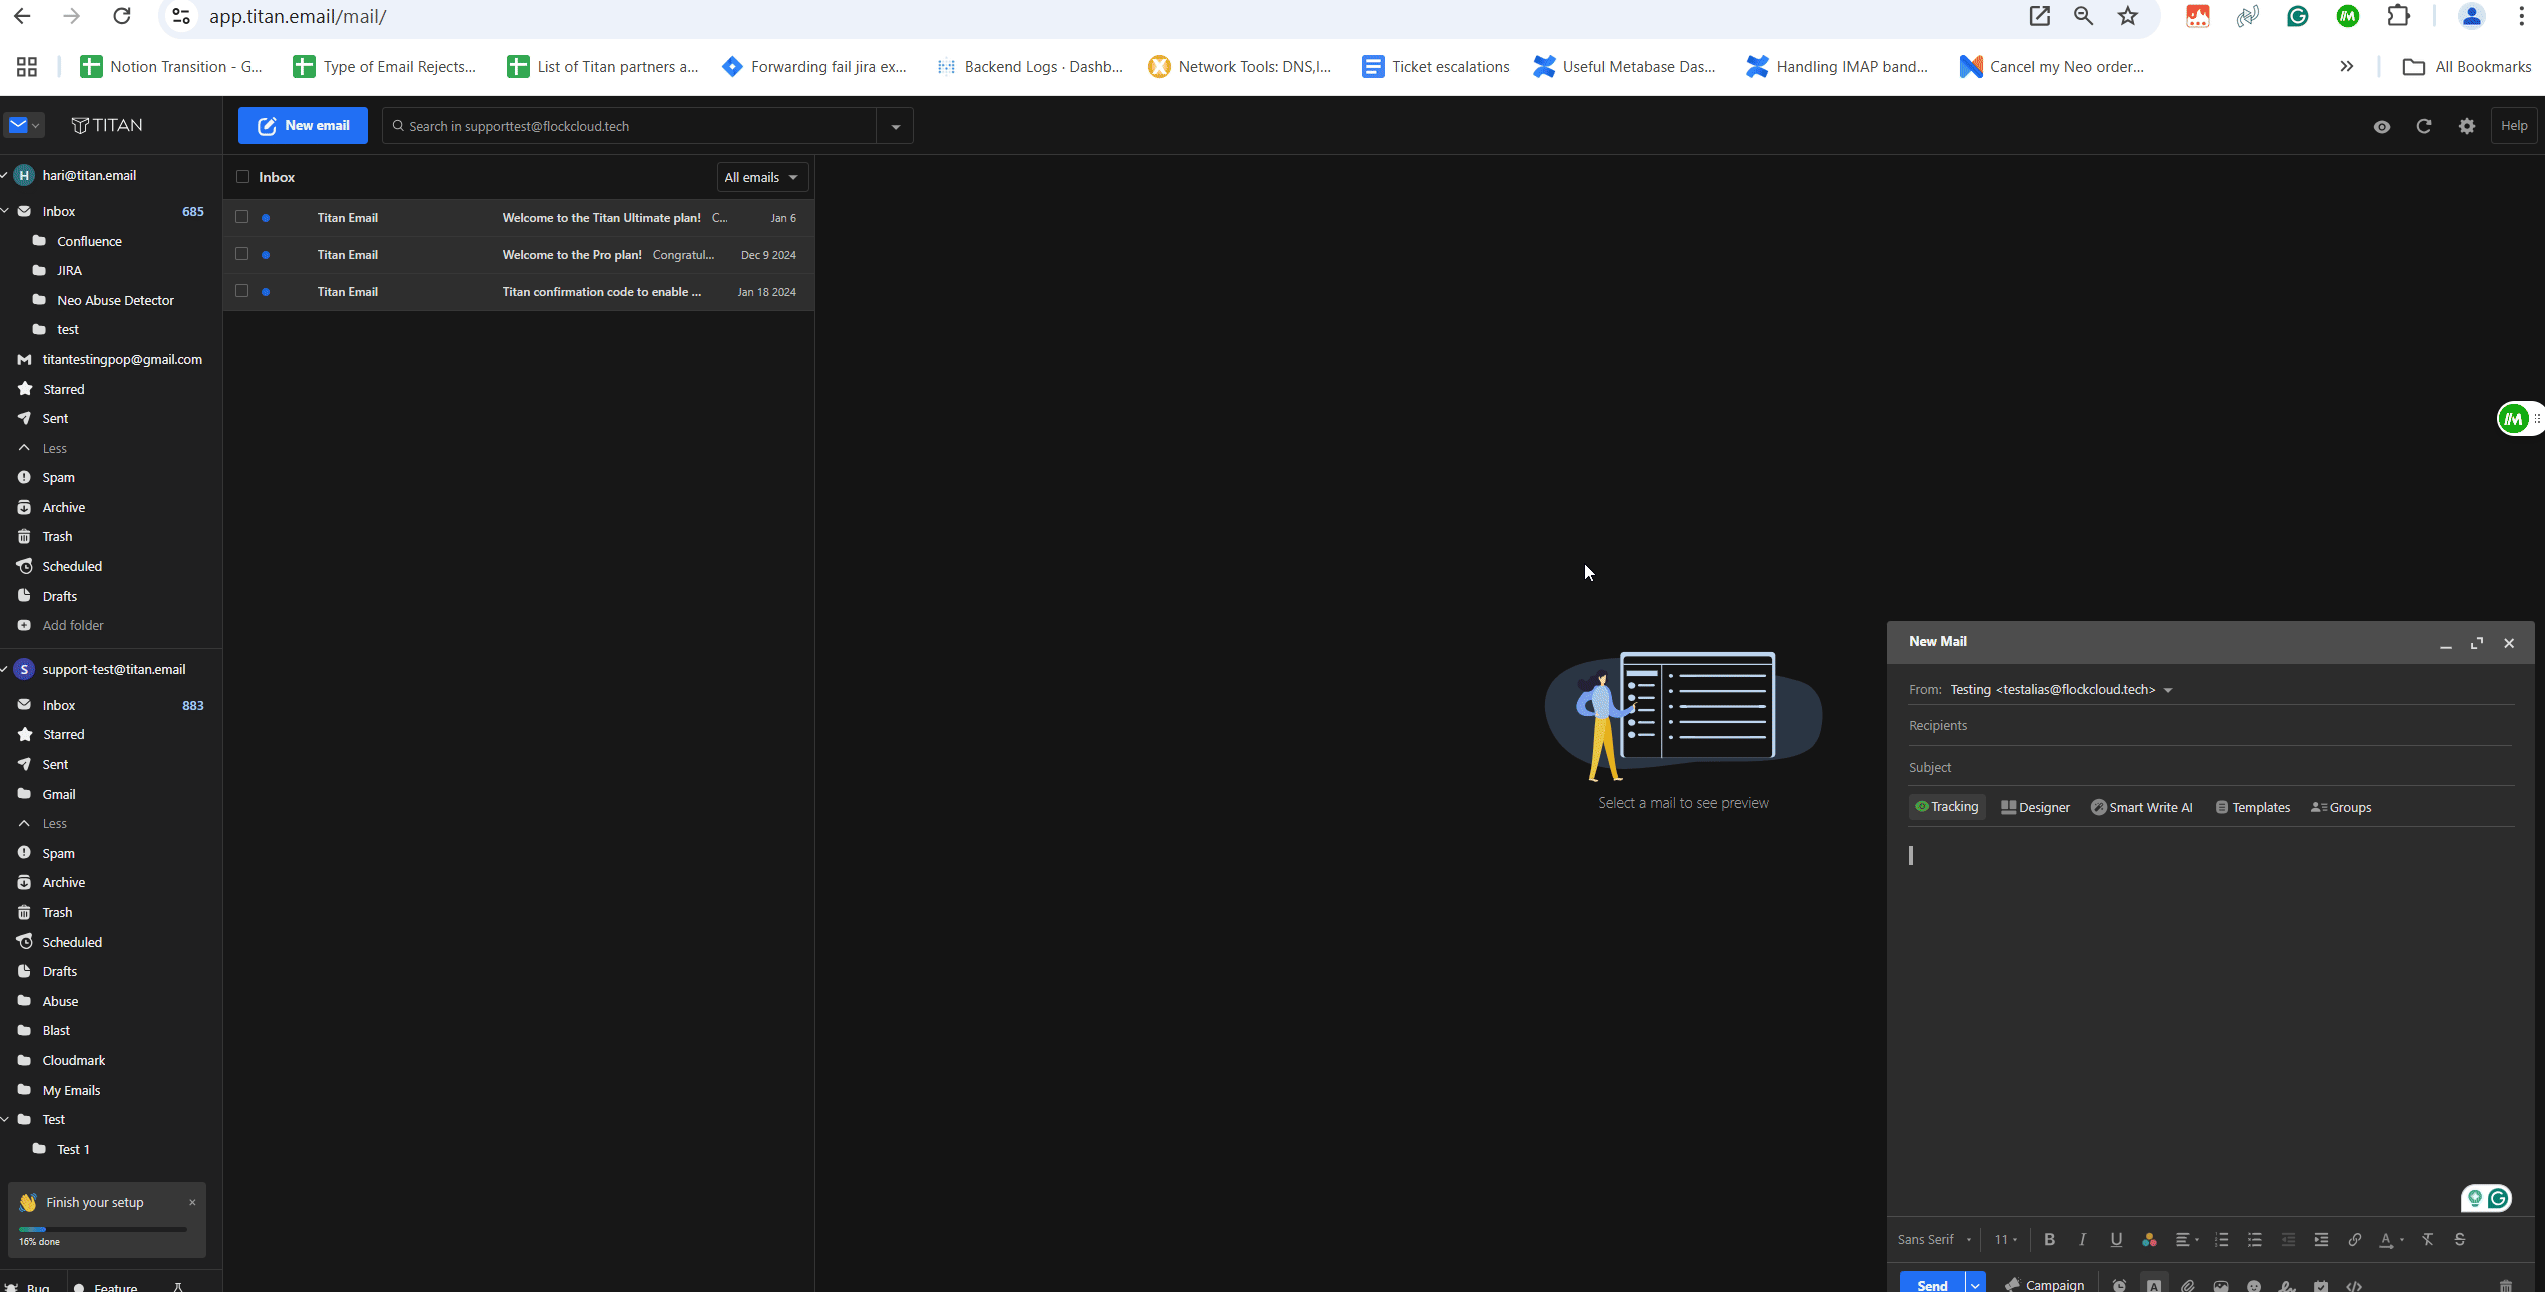Open All Bookmarks folder

[x=2468, y=66]
